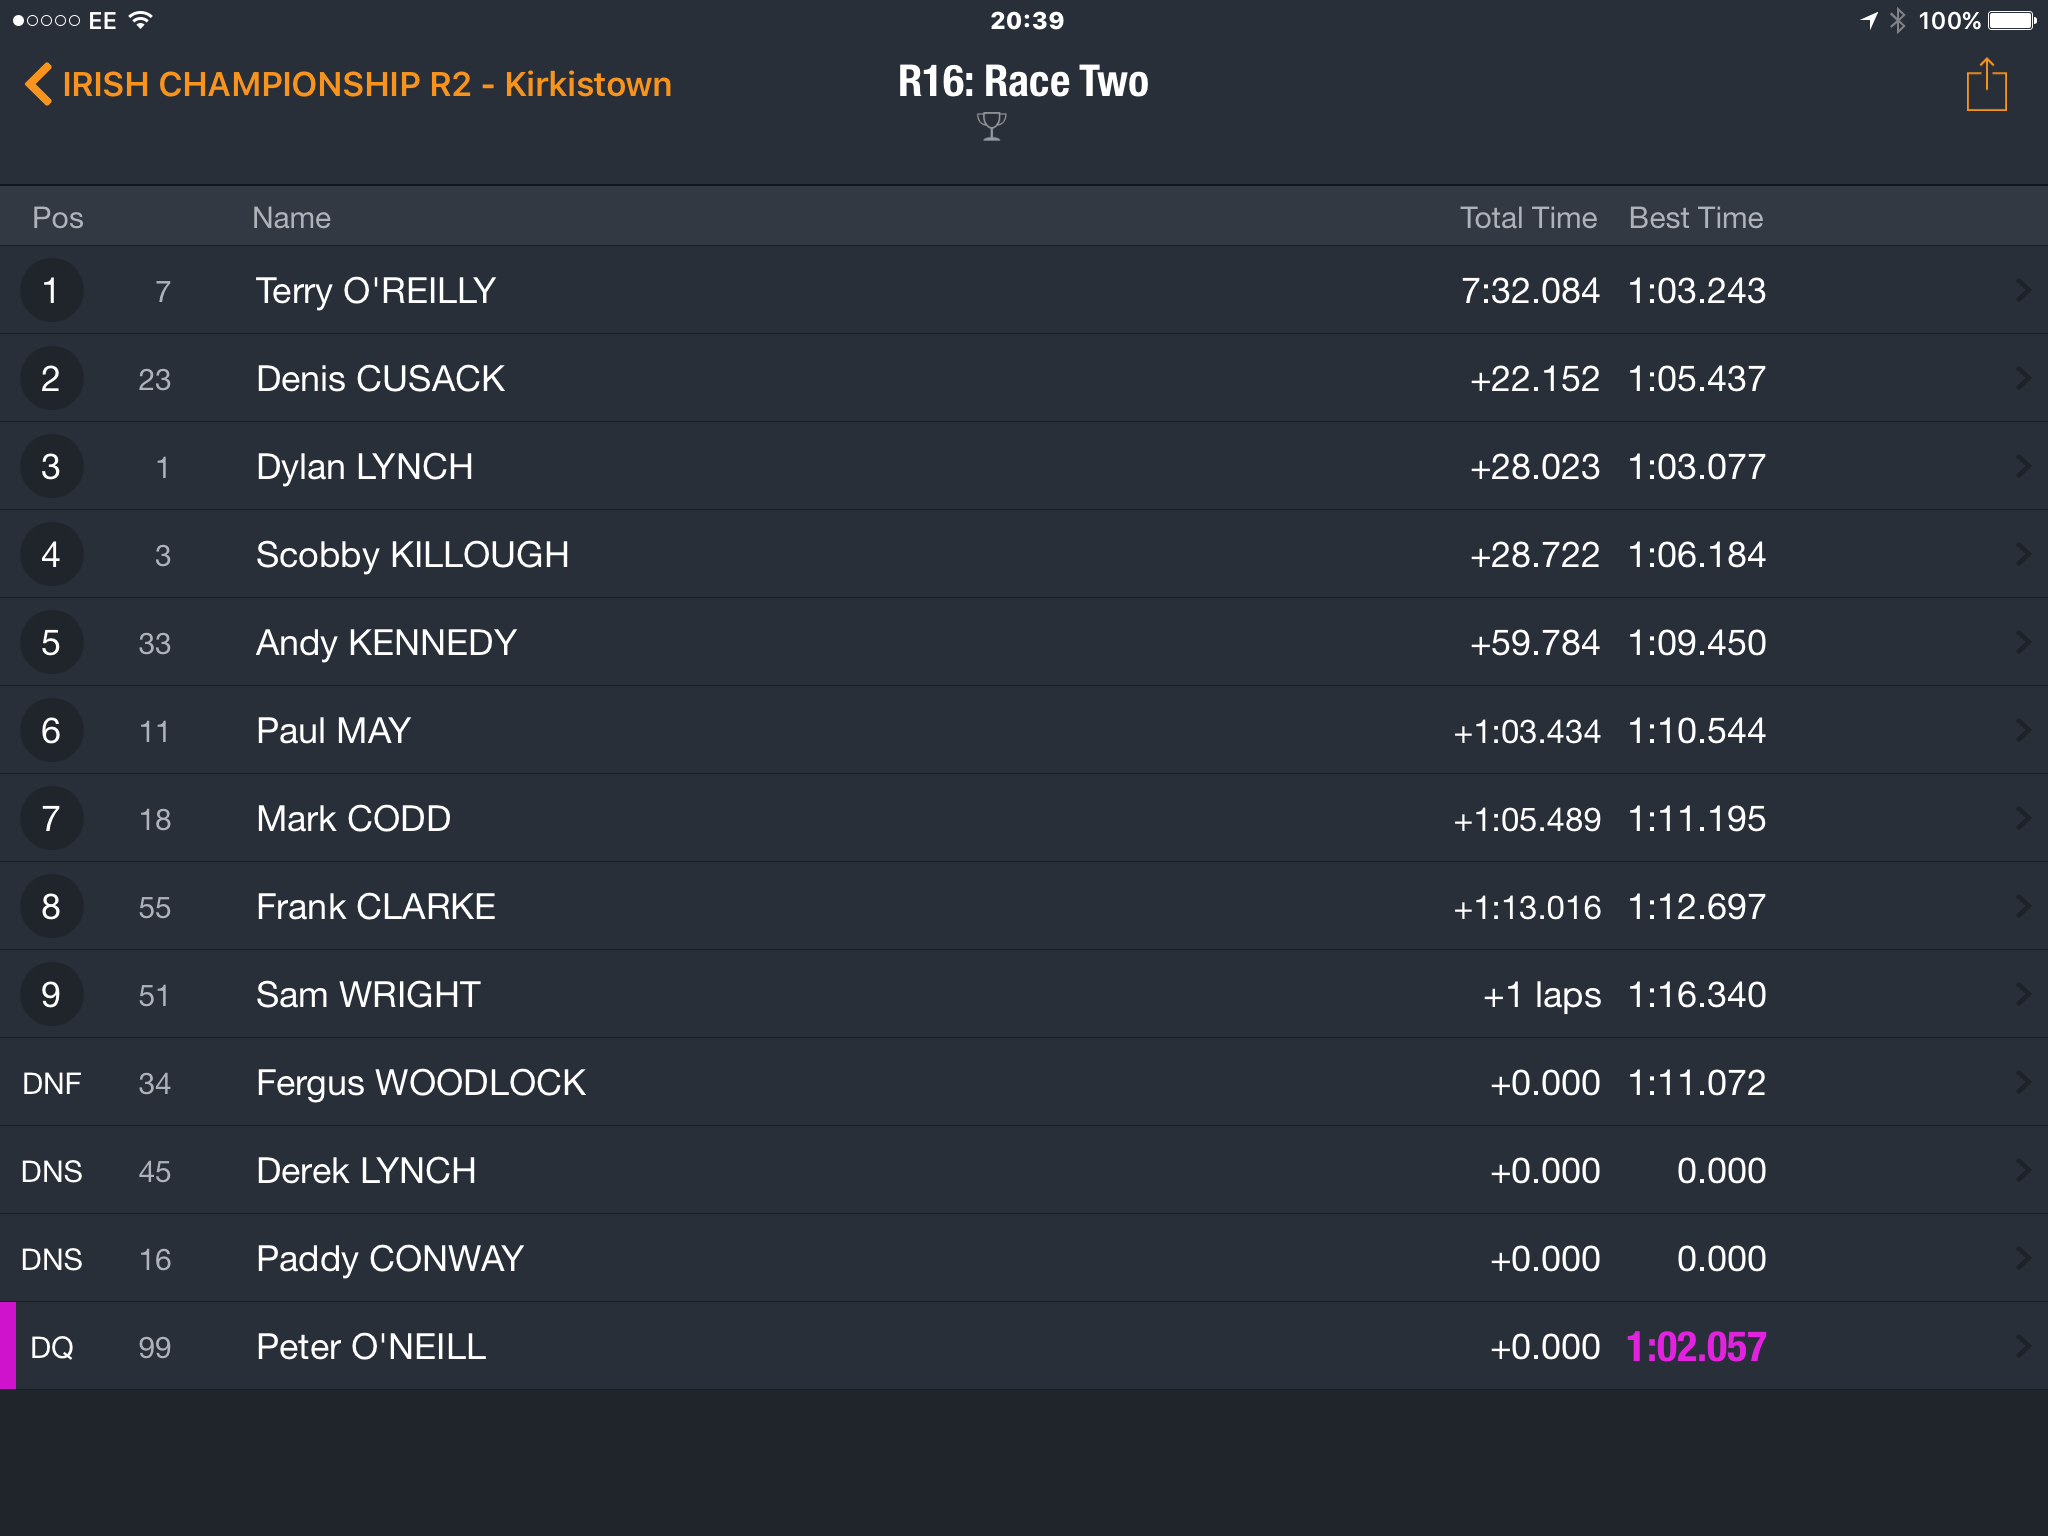Select Scobby KILLOUGH row

1024,554
